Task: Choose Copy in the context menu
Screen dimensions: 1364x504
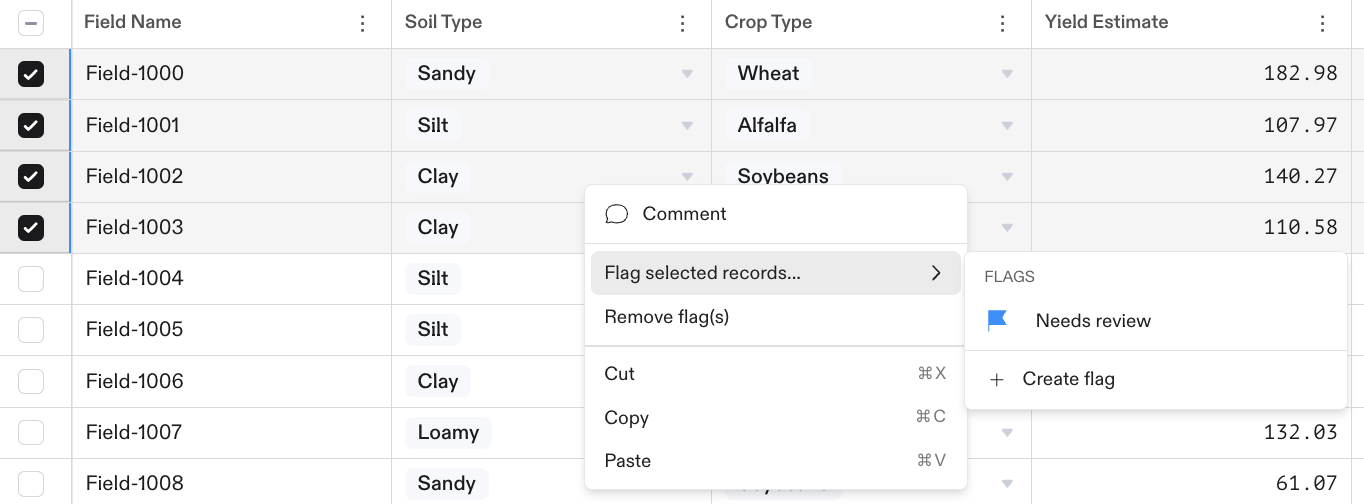Action: click(x=627, y=418)
